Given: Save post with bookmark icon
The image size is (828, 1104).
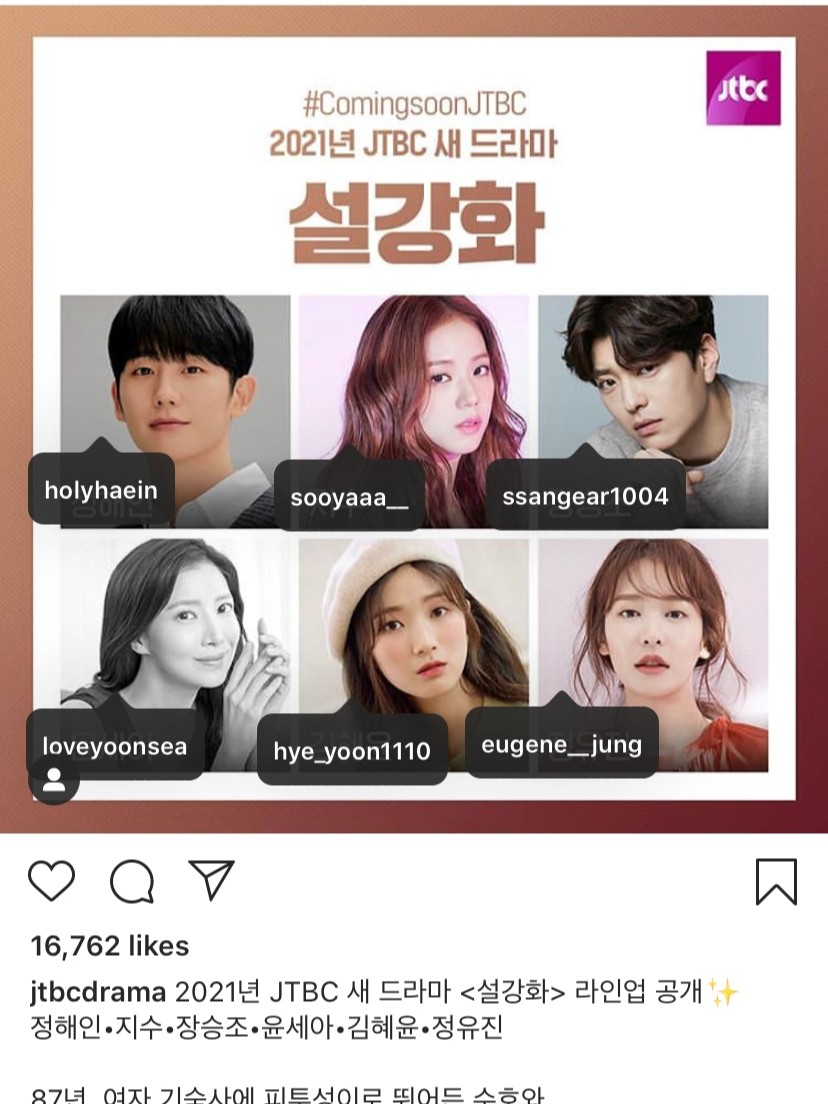Looking at the screenshot, I should [776, 881].
